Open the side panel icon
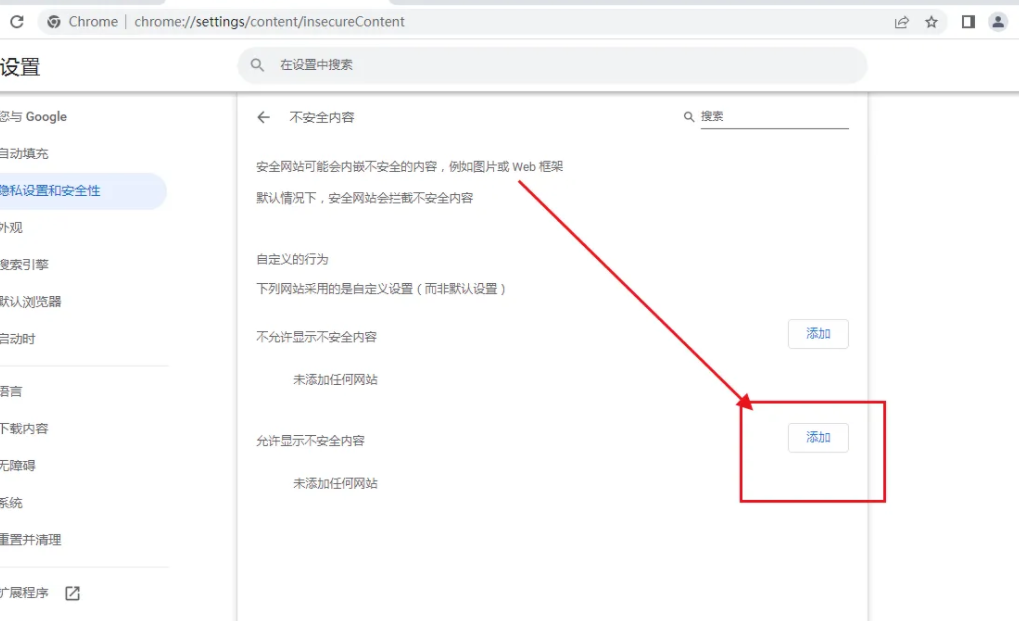The height and width of the screenshot is (621, 1019). [968, 22]
